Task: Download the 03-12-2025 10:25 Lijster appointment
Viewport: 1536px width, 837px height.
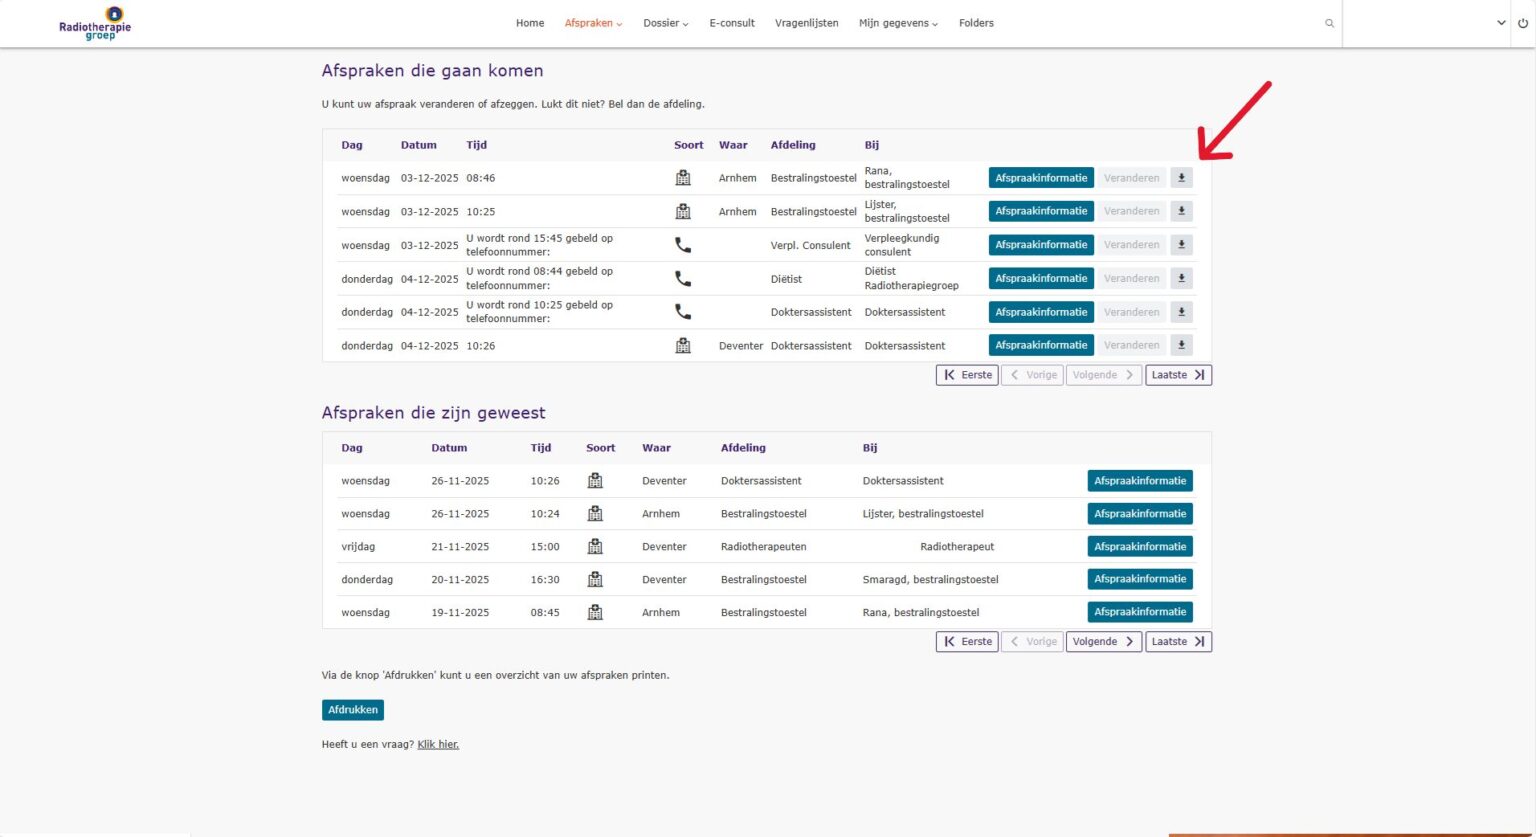Action: [1181, 211]
